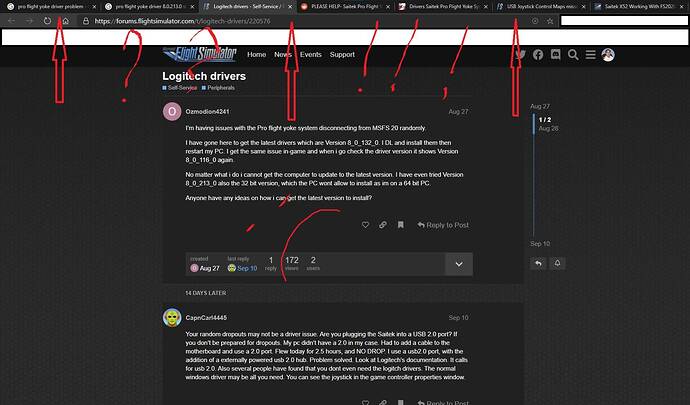Image resolution: width=690 pixels, height=405 pixels.
Task: Open the Peripherals tag link
Action: click(223, 89)
